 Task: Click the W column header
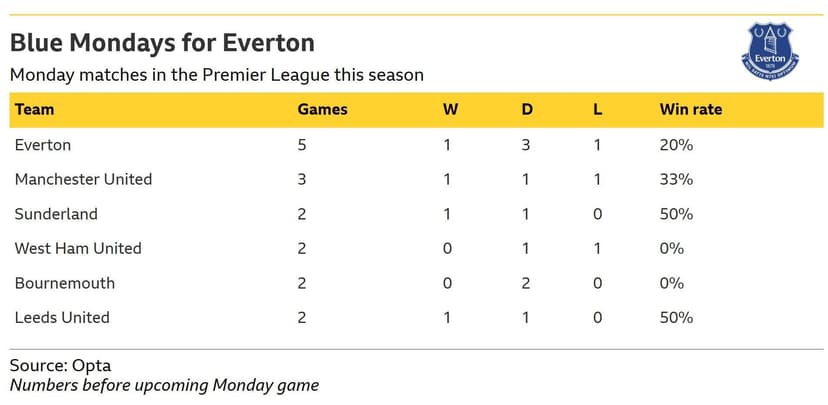pos(450,110)
